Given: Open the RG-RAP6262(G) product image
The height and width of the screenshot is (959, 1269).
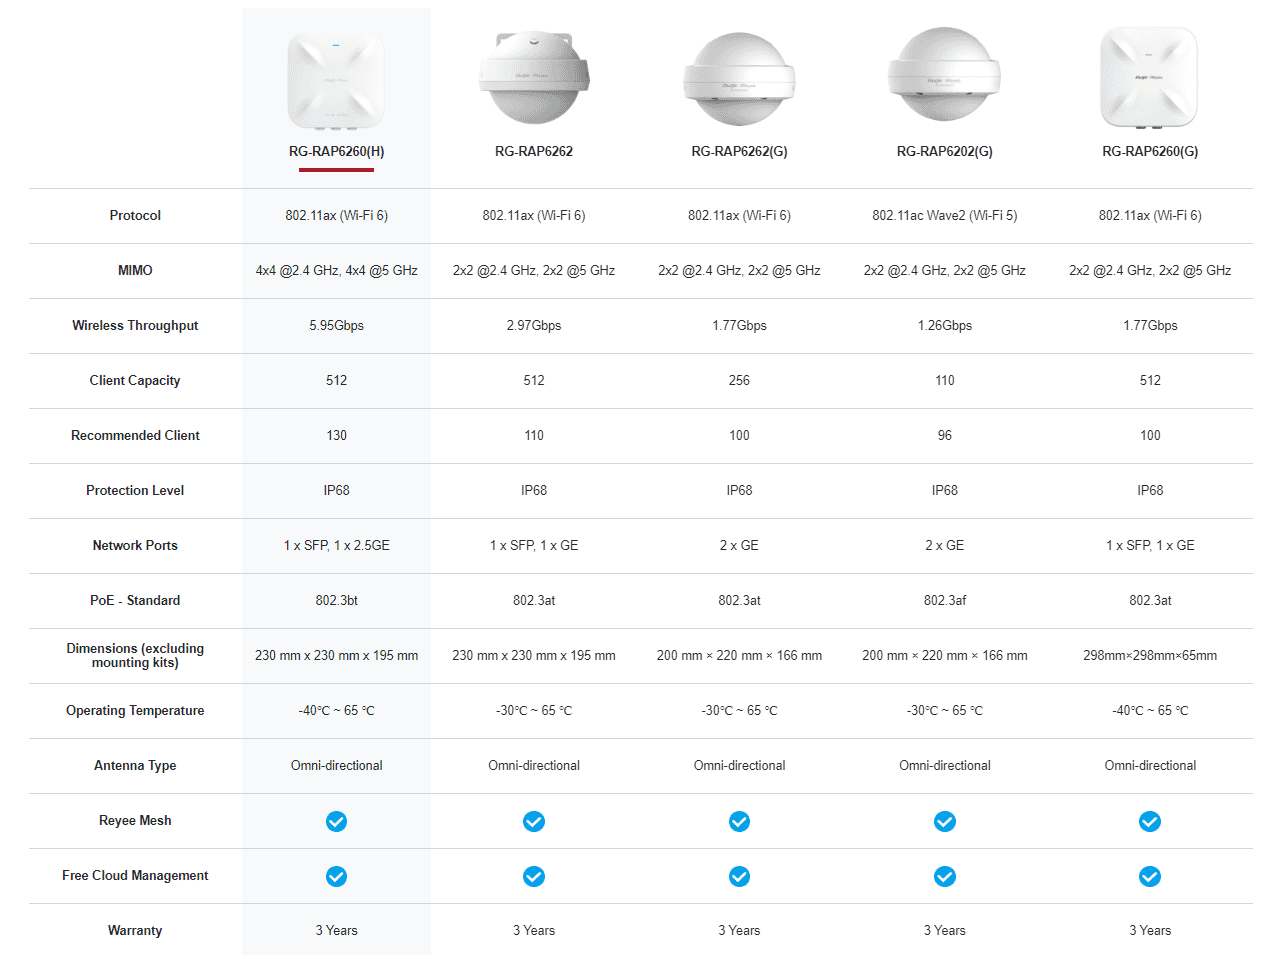Looking at the screenshot, I should [739, 79].
